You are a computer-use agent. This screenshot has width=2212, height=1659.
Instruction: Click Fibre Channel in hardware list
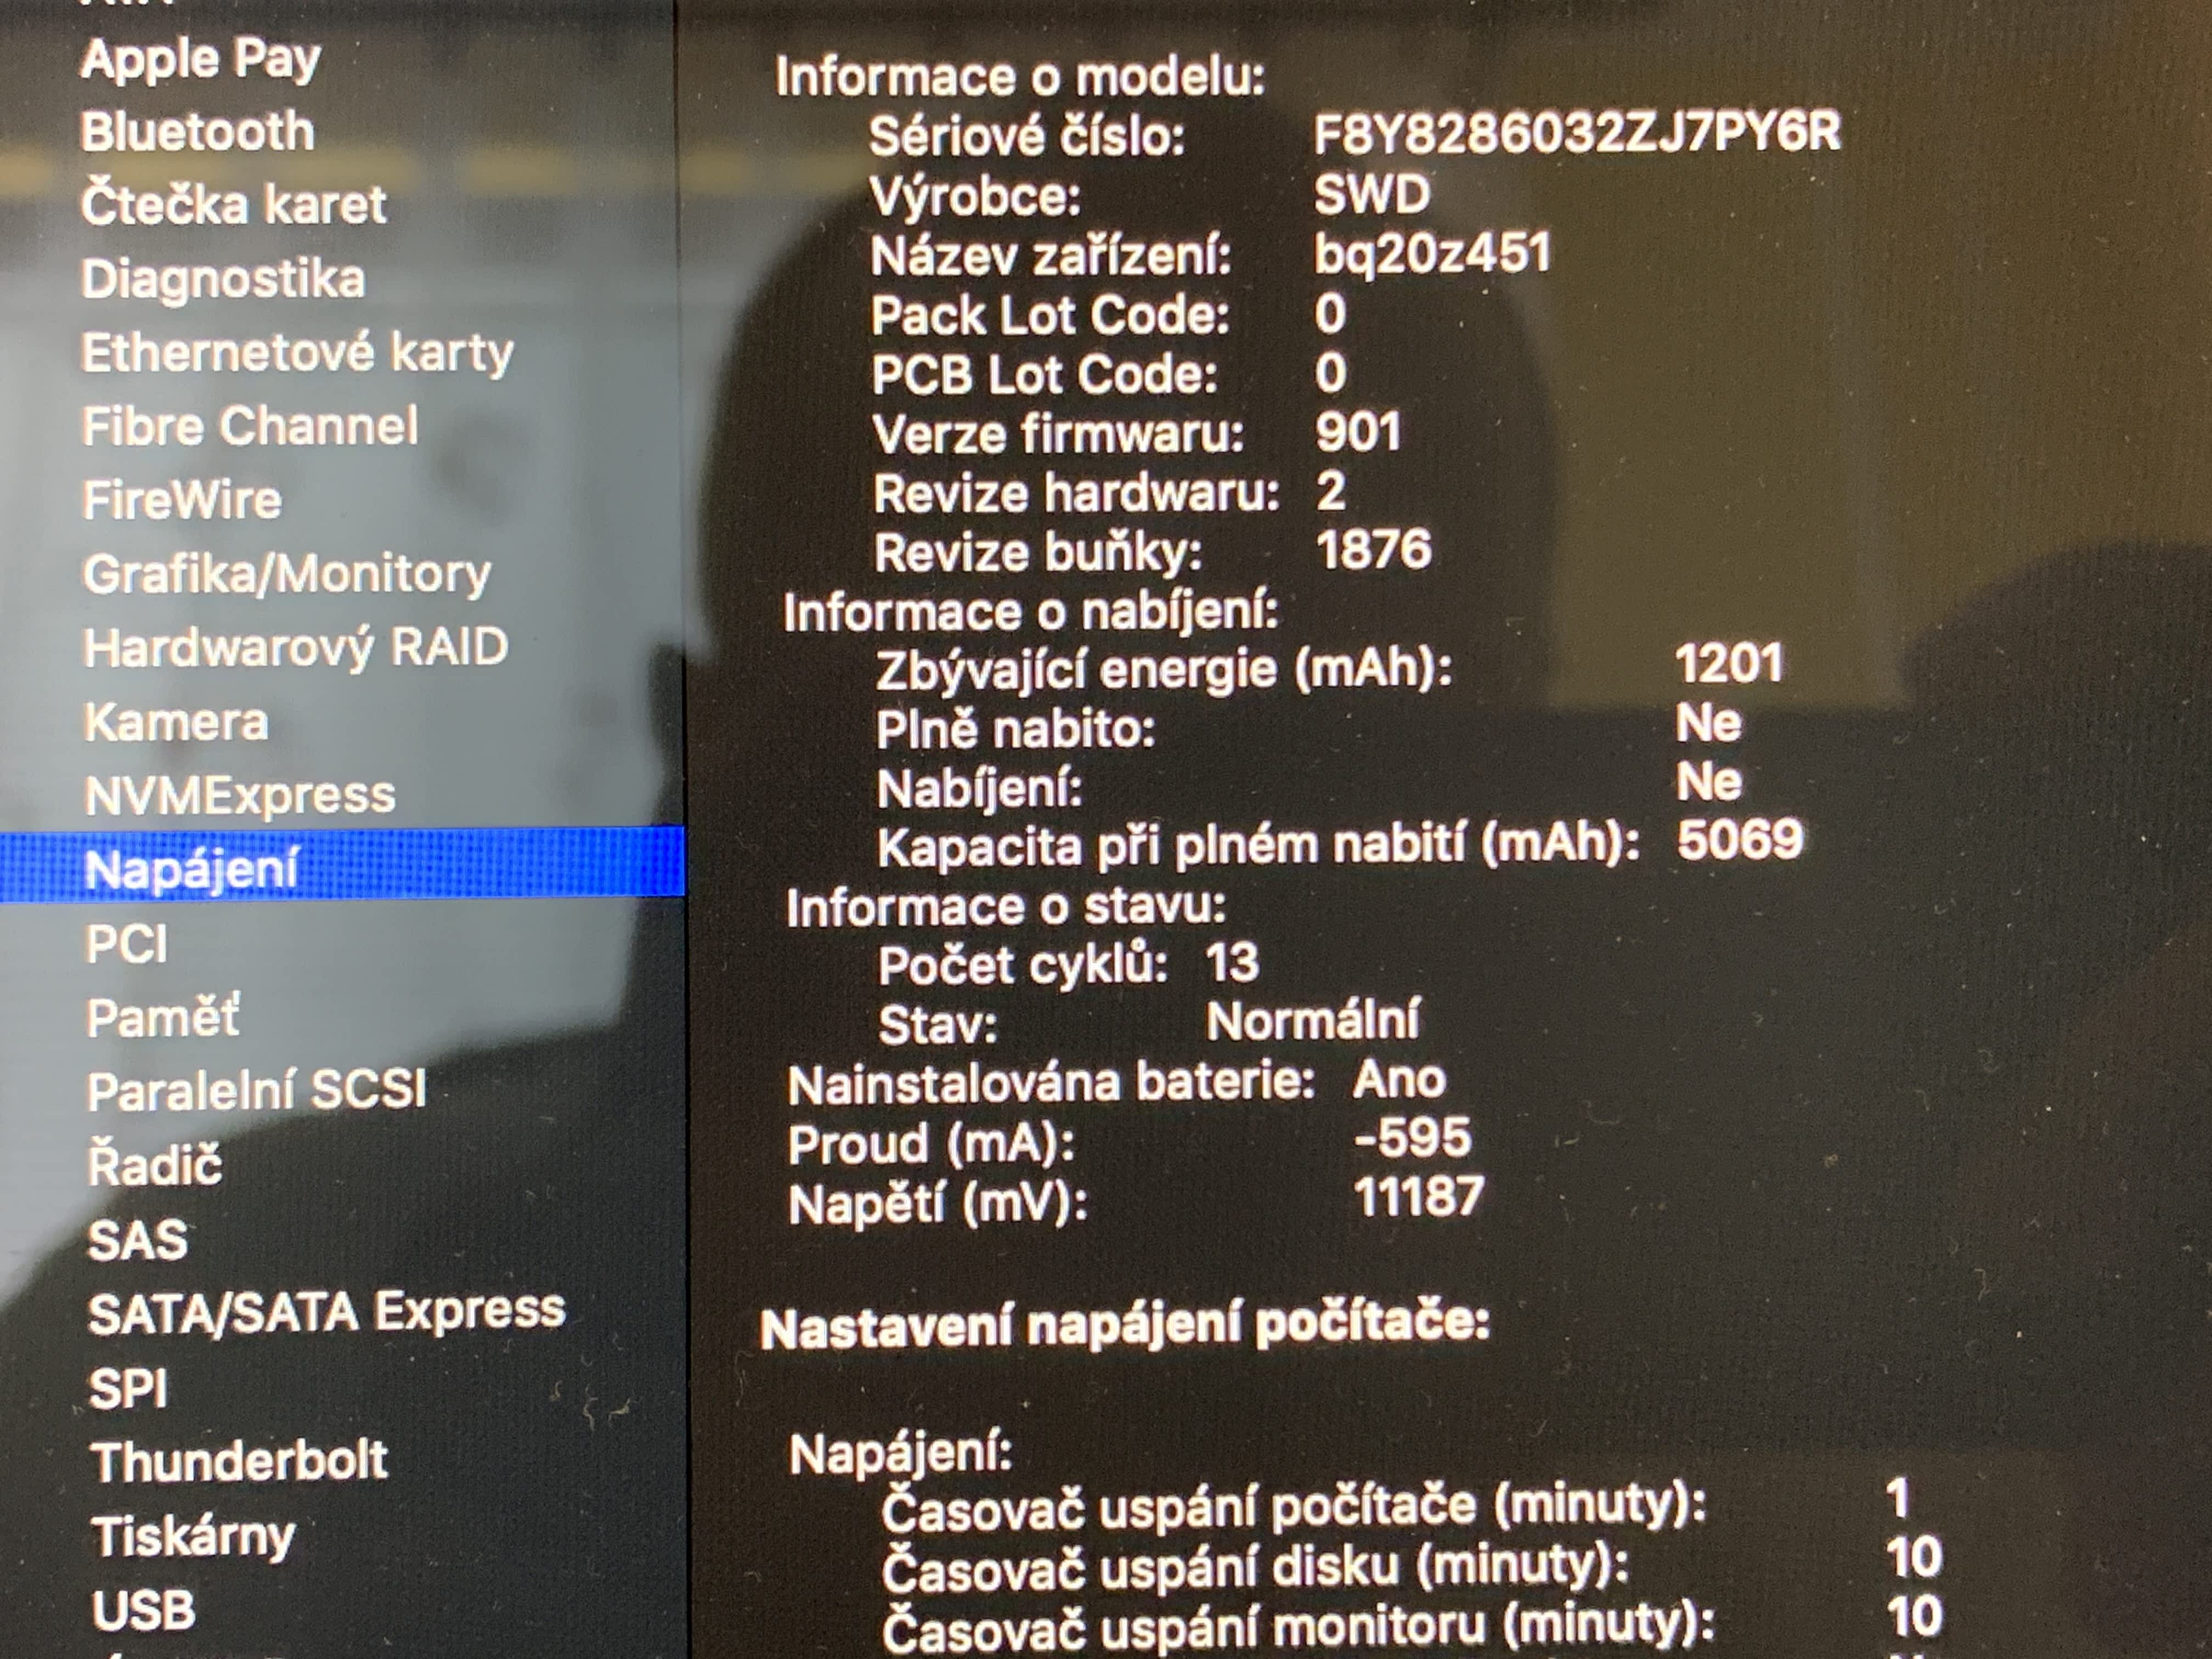tap(250, 426)
